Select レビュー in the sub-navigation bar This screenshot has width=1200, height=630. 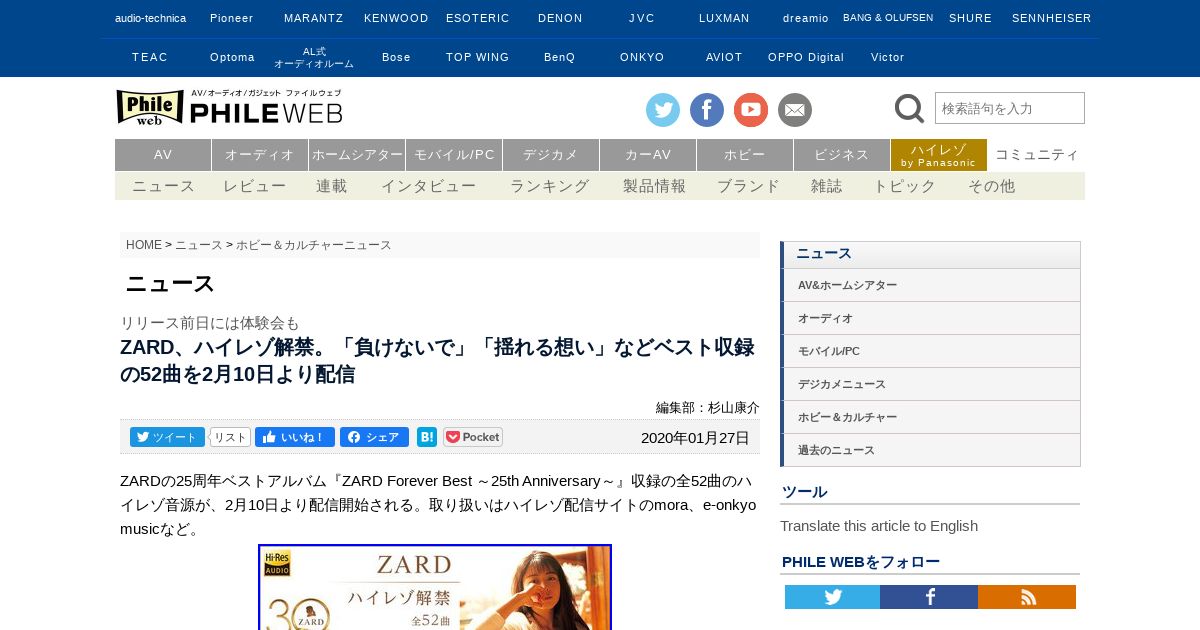255,186
